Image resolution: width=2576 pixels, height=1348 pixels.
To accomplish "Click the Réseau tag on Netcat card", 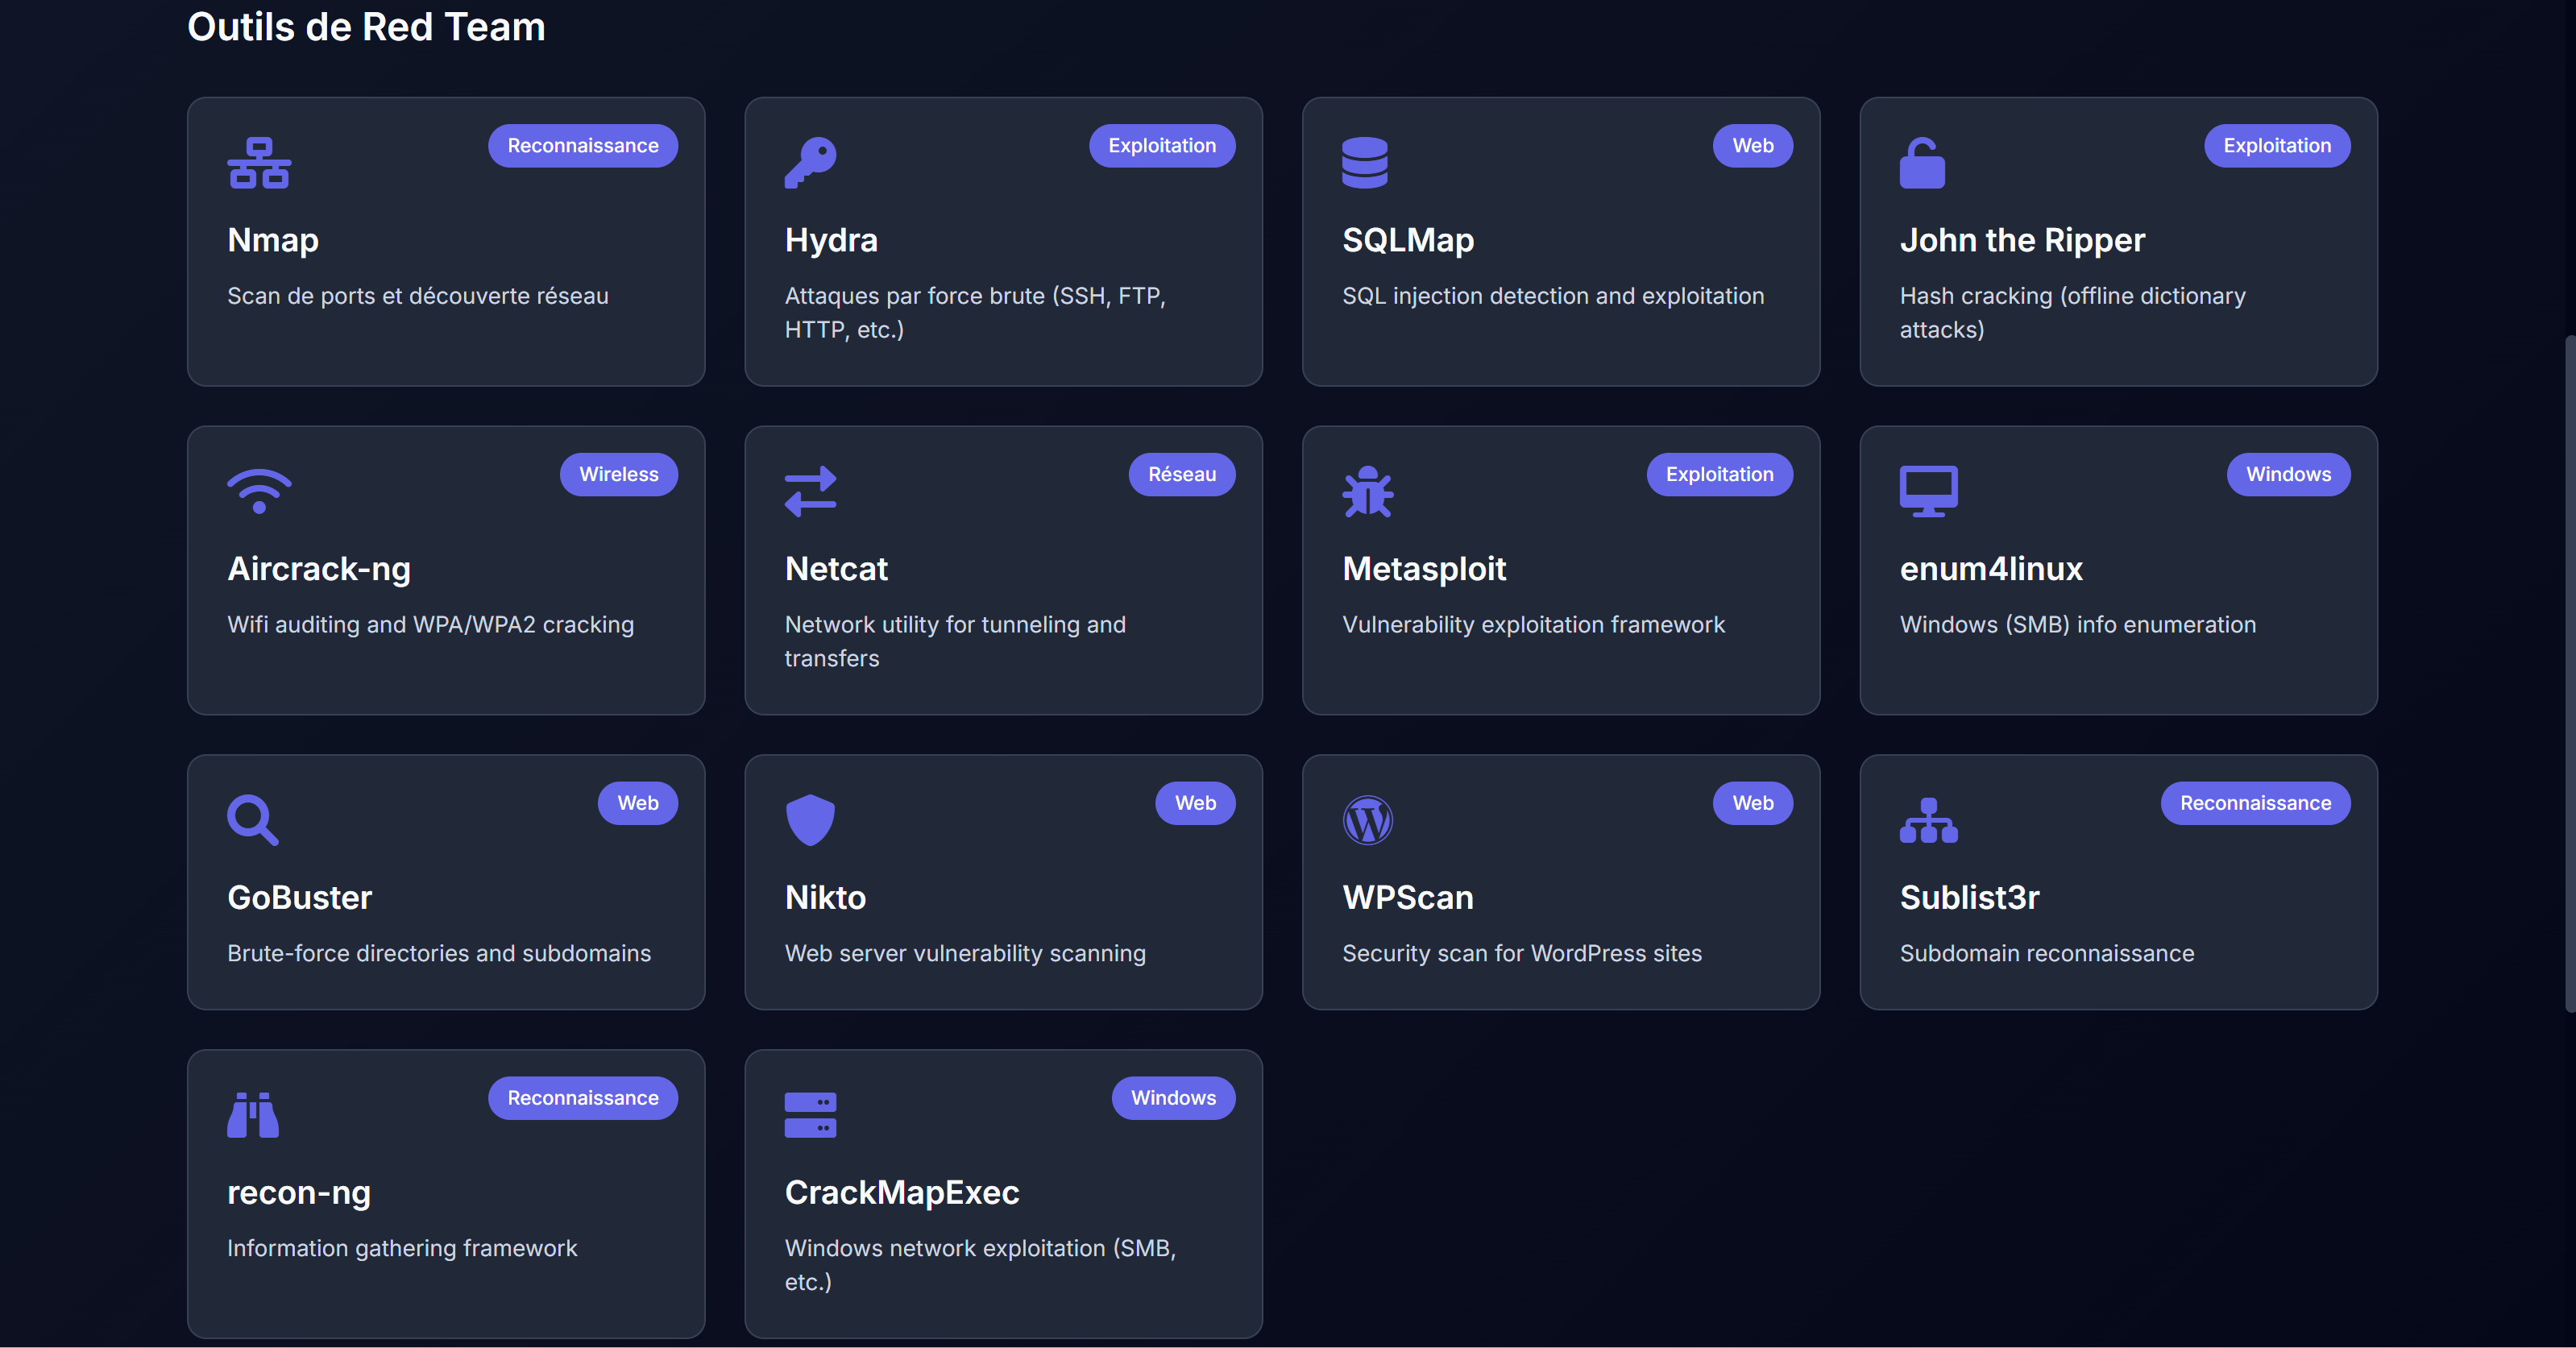I will coord(1181,474).
